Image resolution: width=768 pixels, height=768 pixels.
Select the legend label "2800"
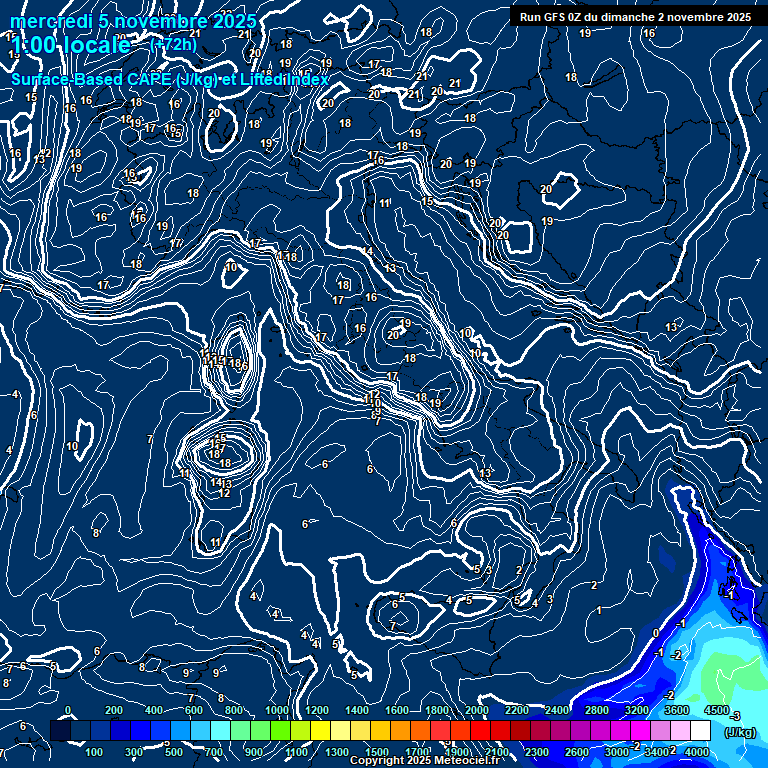click(597, 710)
